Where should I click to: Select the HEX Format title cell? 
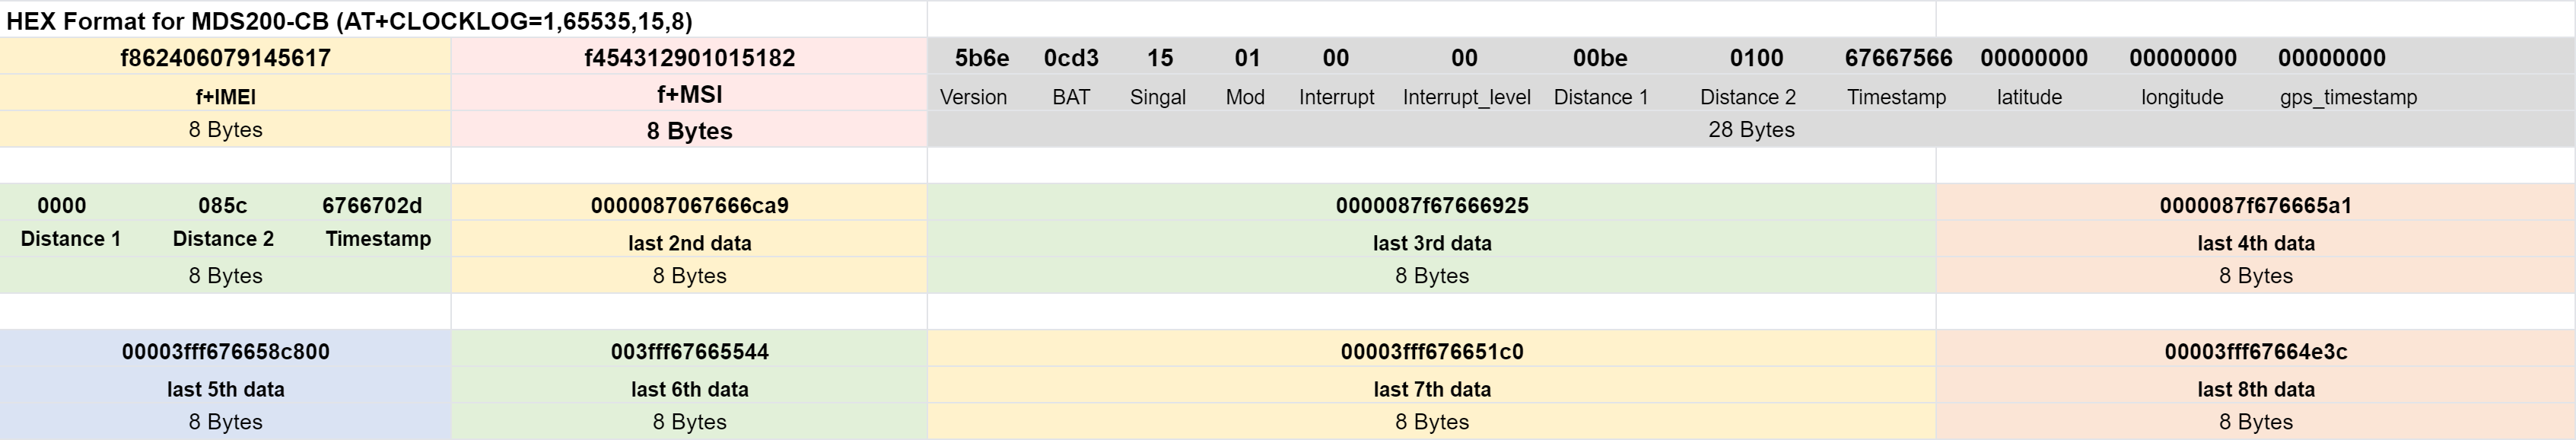463,20
